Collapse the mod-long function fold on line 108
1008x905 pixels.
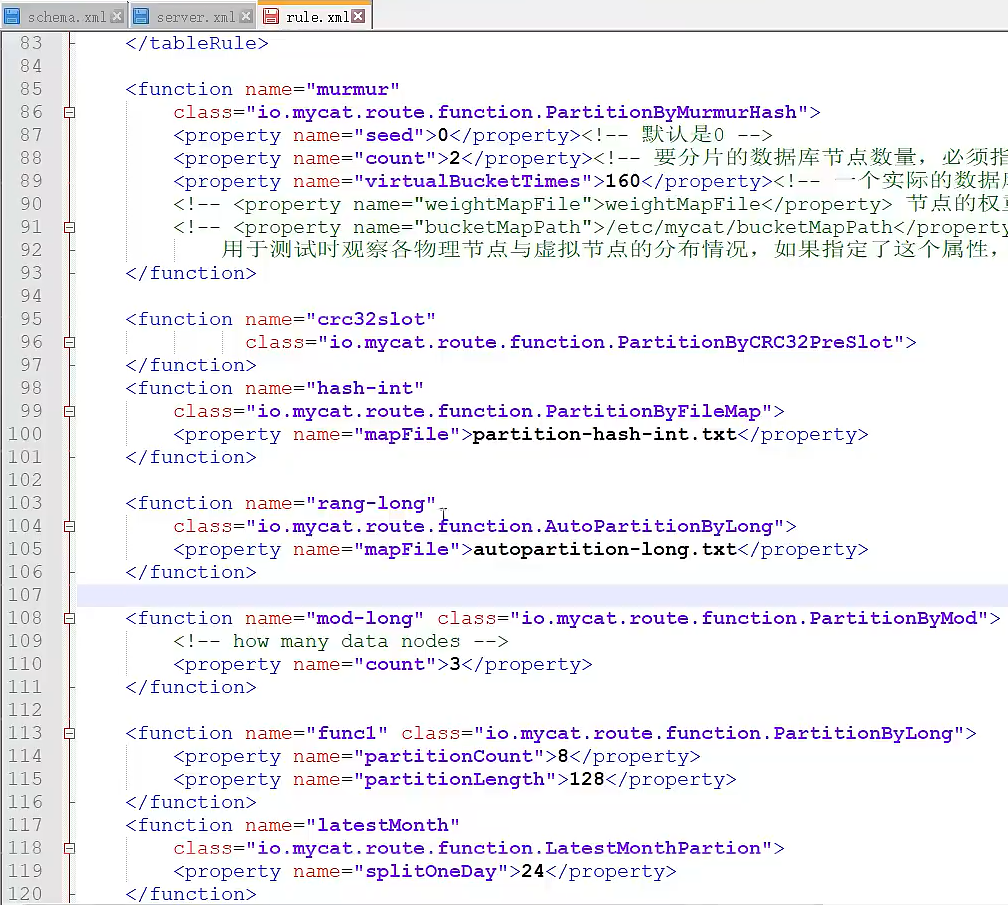tap(69, 618)
